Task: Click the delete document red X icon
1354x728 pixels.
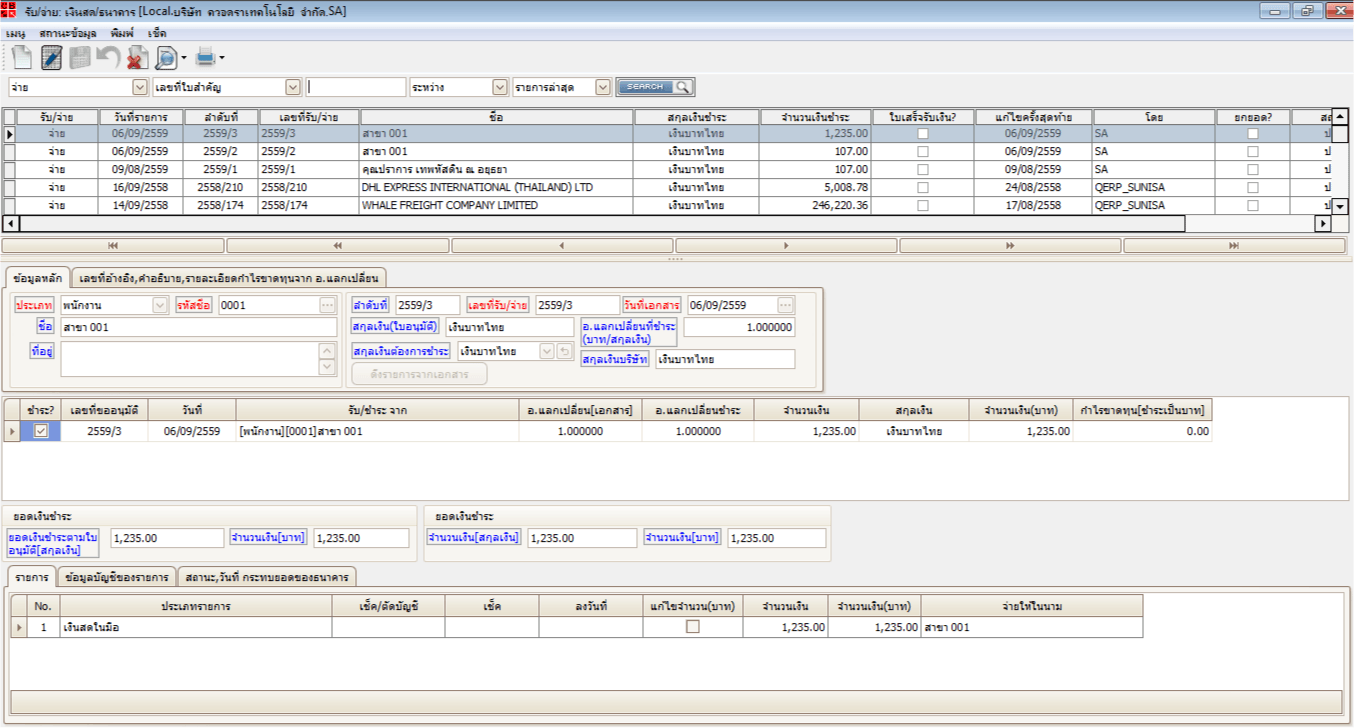Action: [137, 57]
